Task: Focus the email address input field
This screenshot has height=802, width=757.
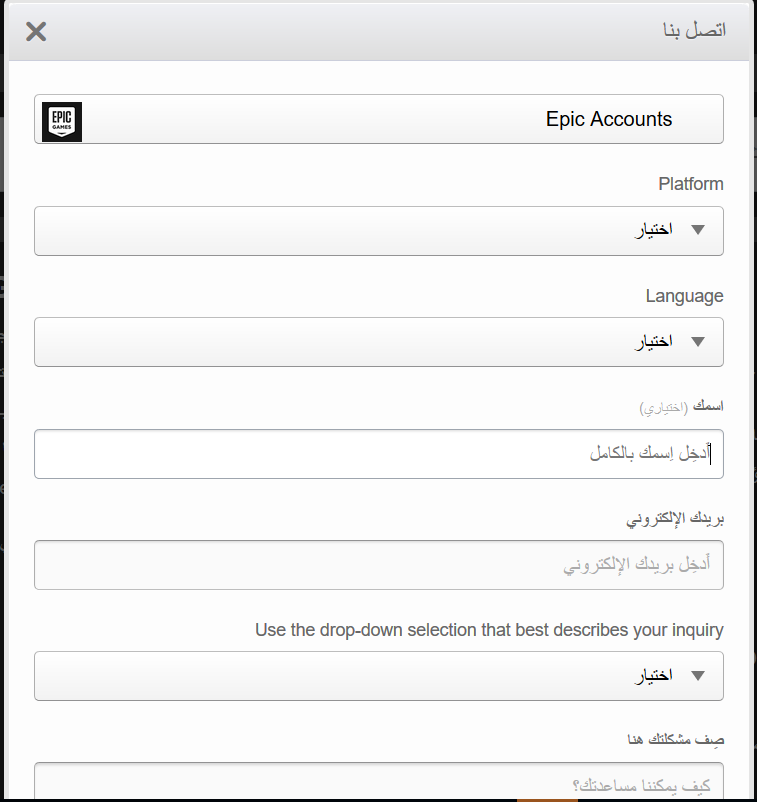Action: point(378,565)
